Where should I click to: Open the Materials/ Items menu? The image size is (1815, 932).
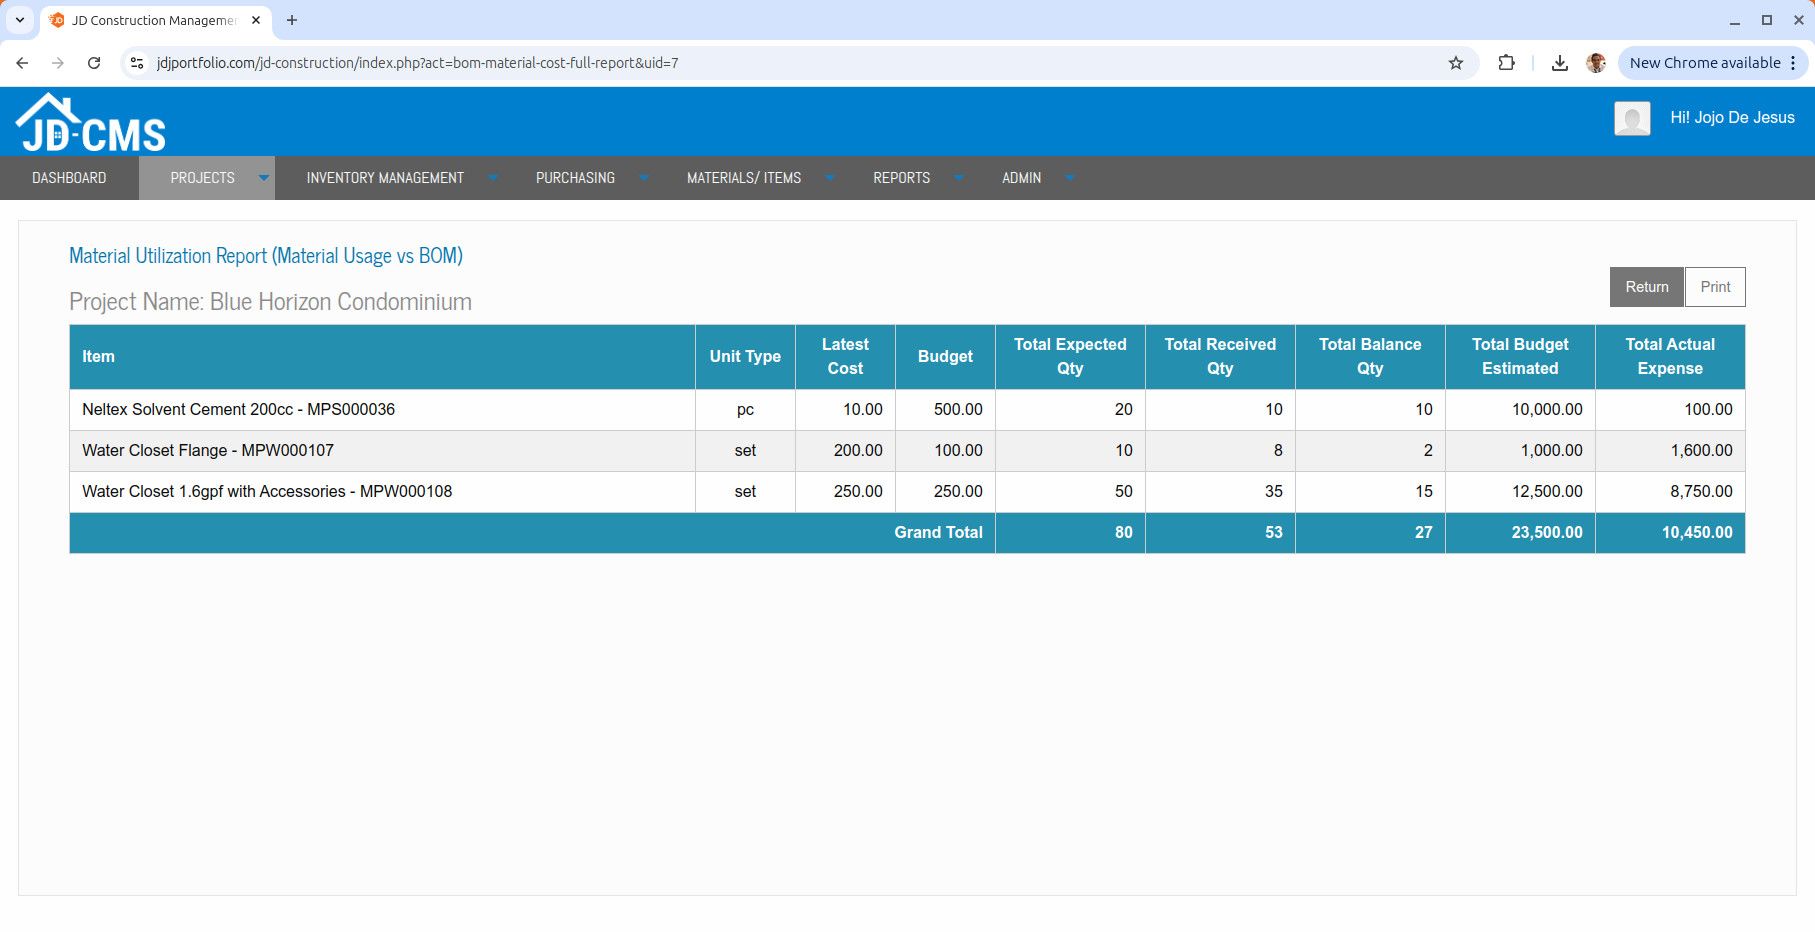point(743,178)
